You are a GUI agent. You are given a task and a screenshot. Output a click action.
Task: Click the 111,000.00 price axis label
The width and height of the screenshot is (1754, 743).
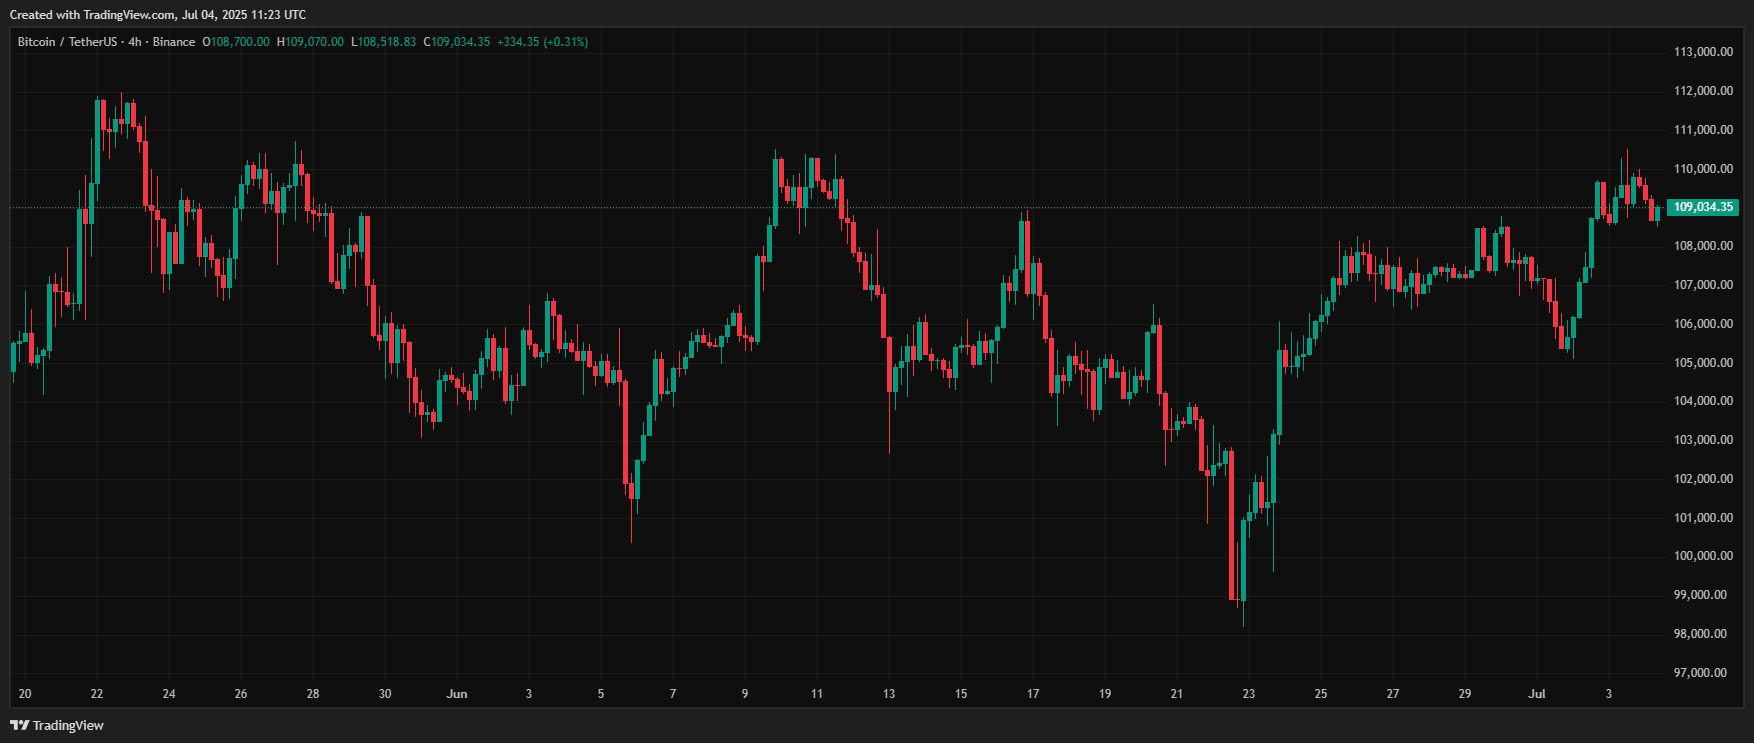[x=1703, y=130]
